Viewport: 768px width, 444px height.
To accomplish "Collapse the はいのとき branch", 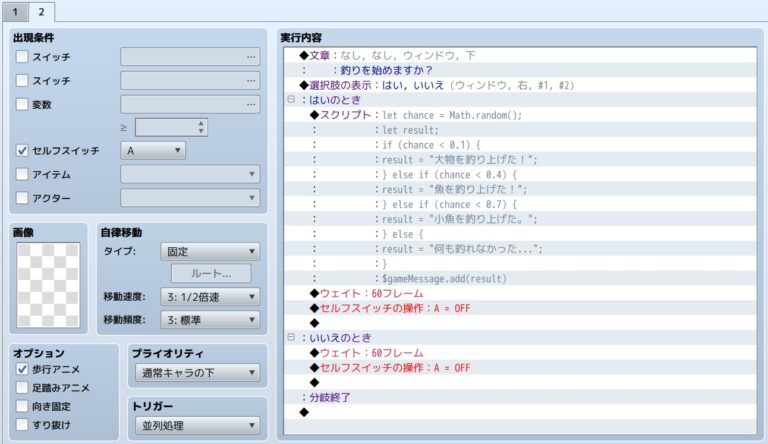I will pos(291,100).
